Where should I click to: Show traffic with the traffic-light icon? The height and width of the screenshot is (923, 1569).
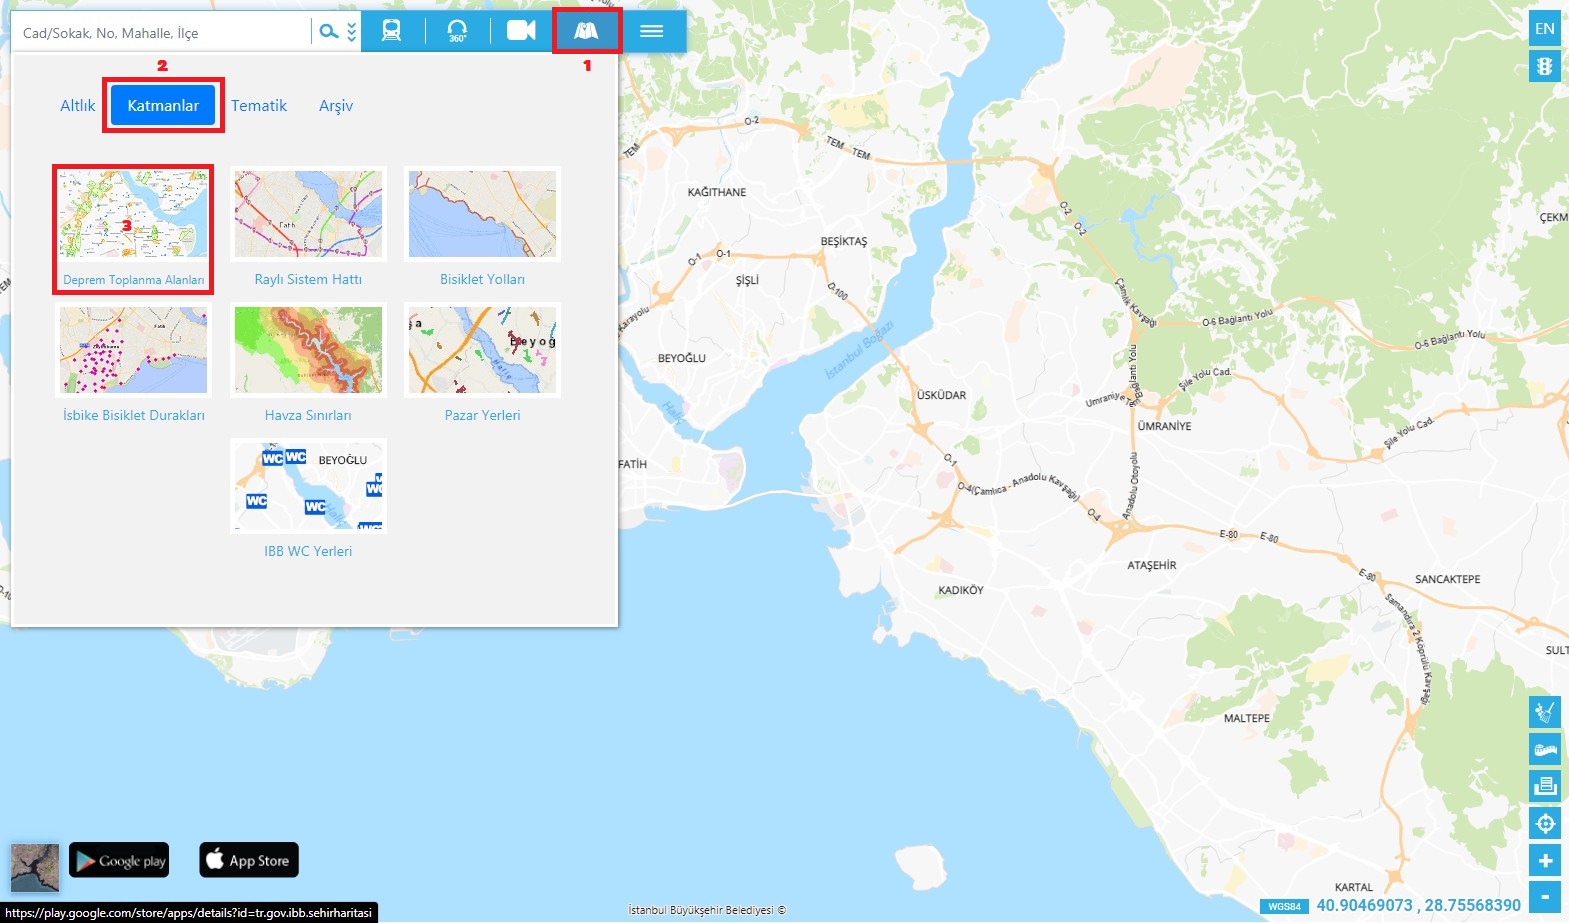tap(1545, 66)
